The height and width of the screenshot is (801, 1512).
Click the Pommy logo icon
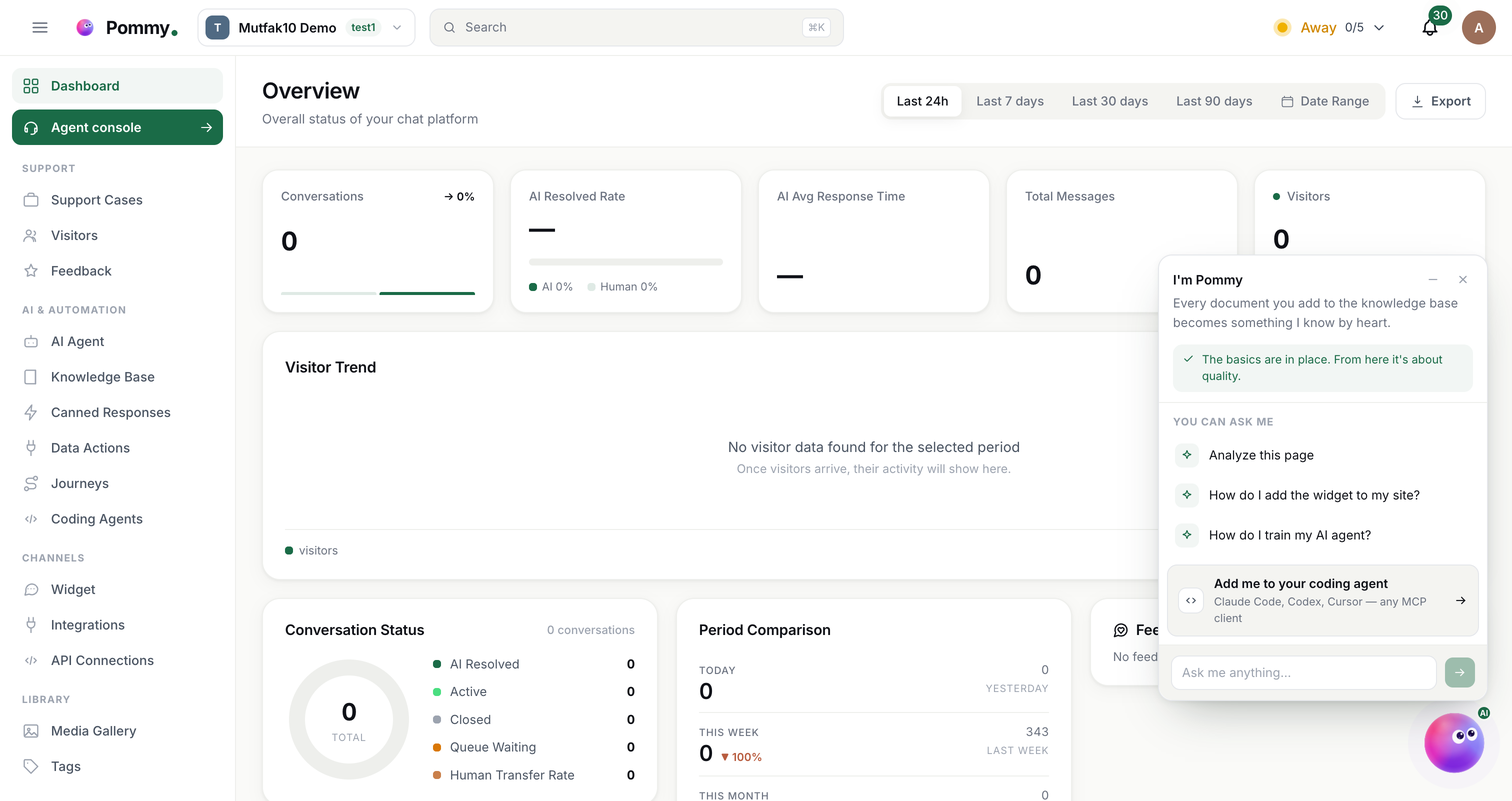(85, 28)
